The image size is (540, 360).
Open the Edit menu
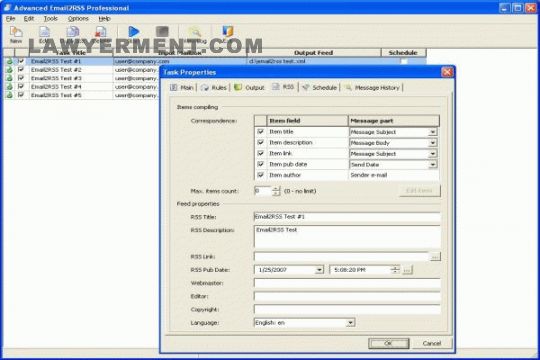pyautogui.click(x=29, y=19)
